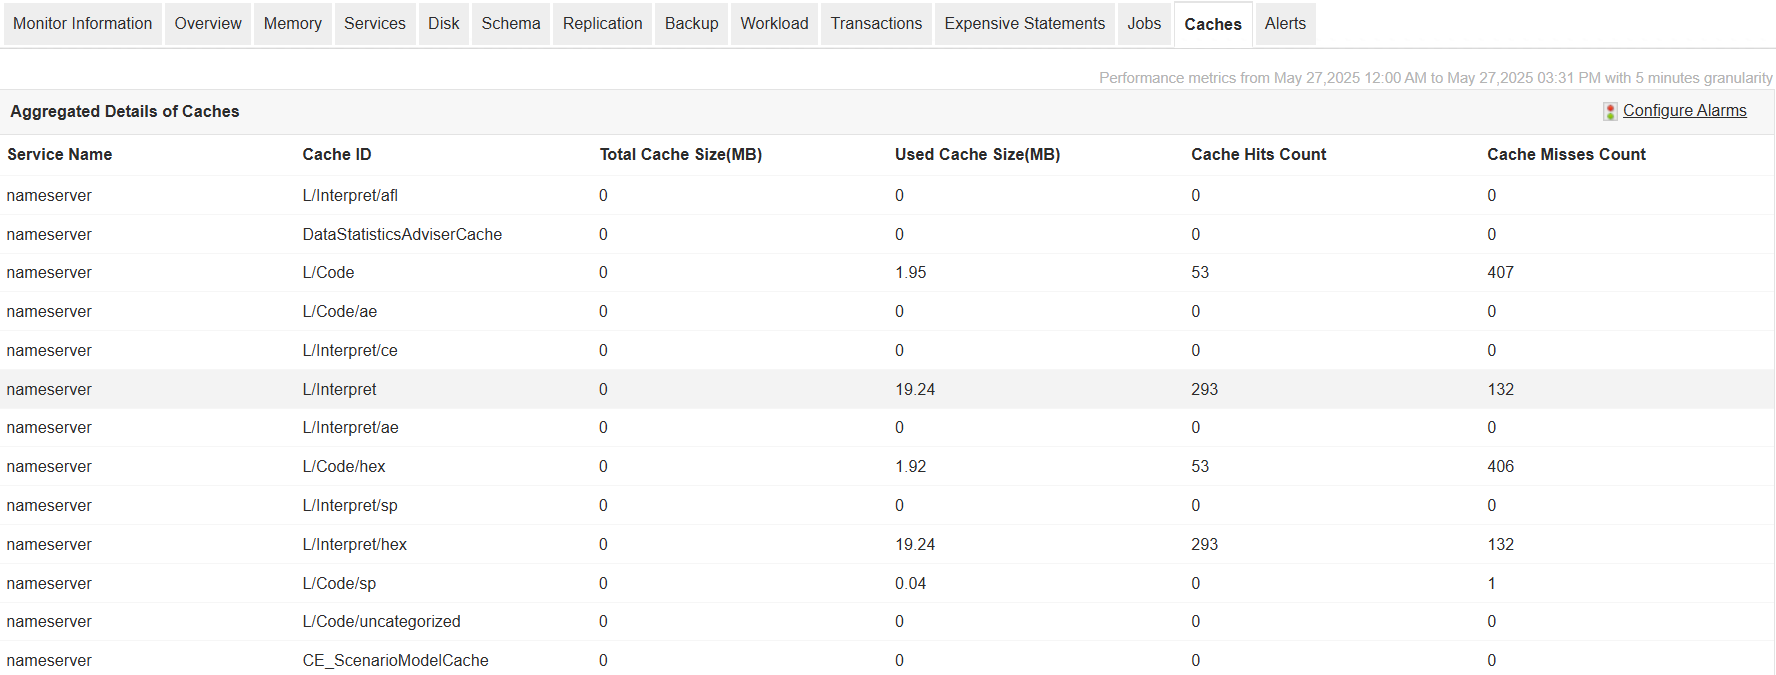1776x675 pixels.
Task: Open the Overview tab
Action: click(207, 23)
